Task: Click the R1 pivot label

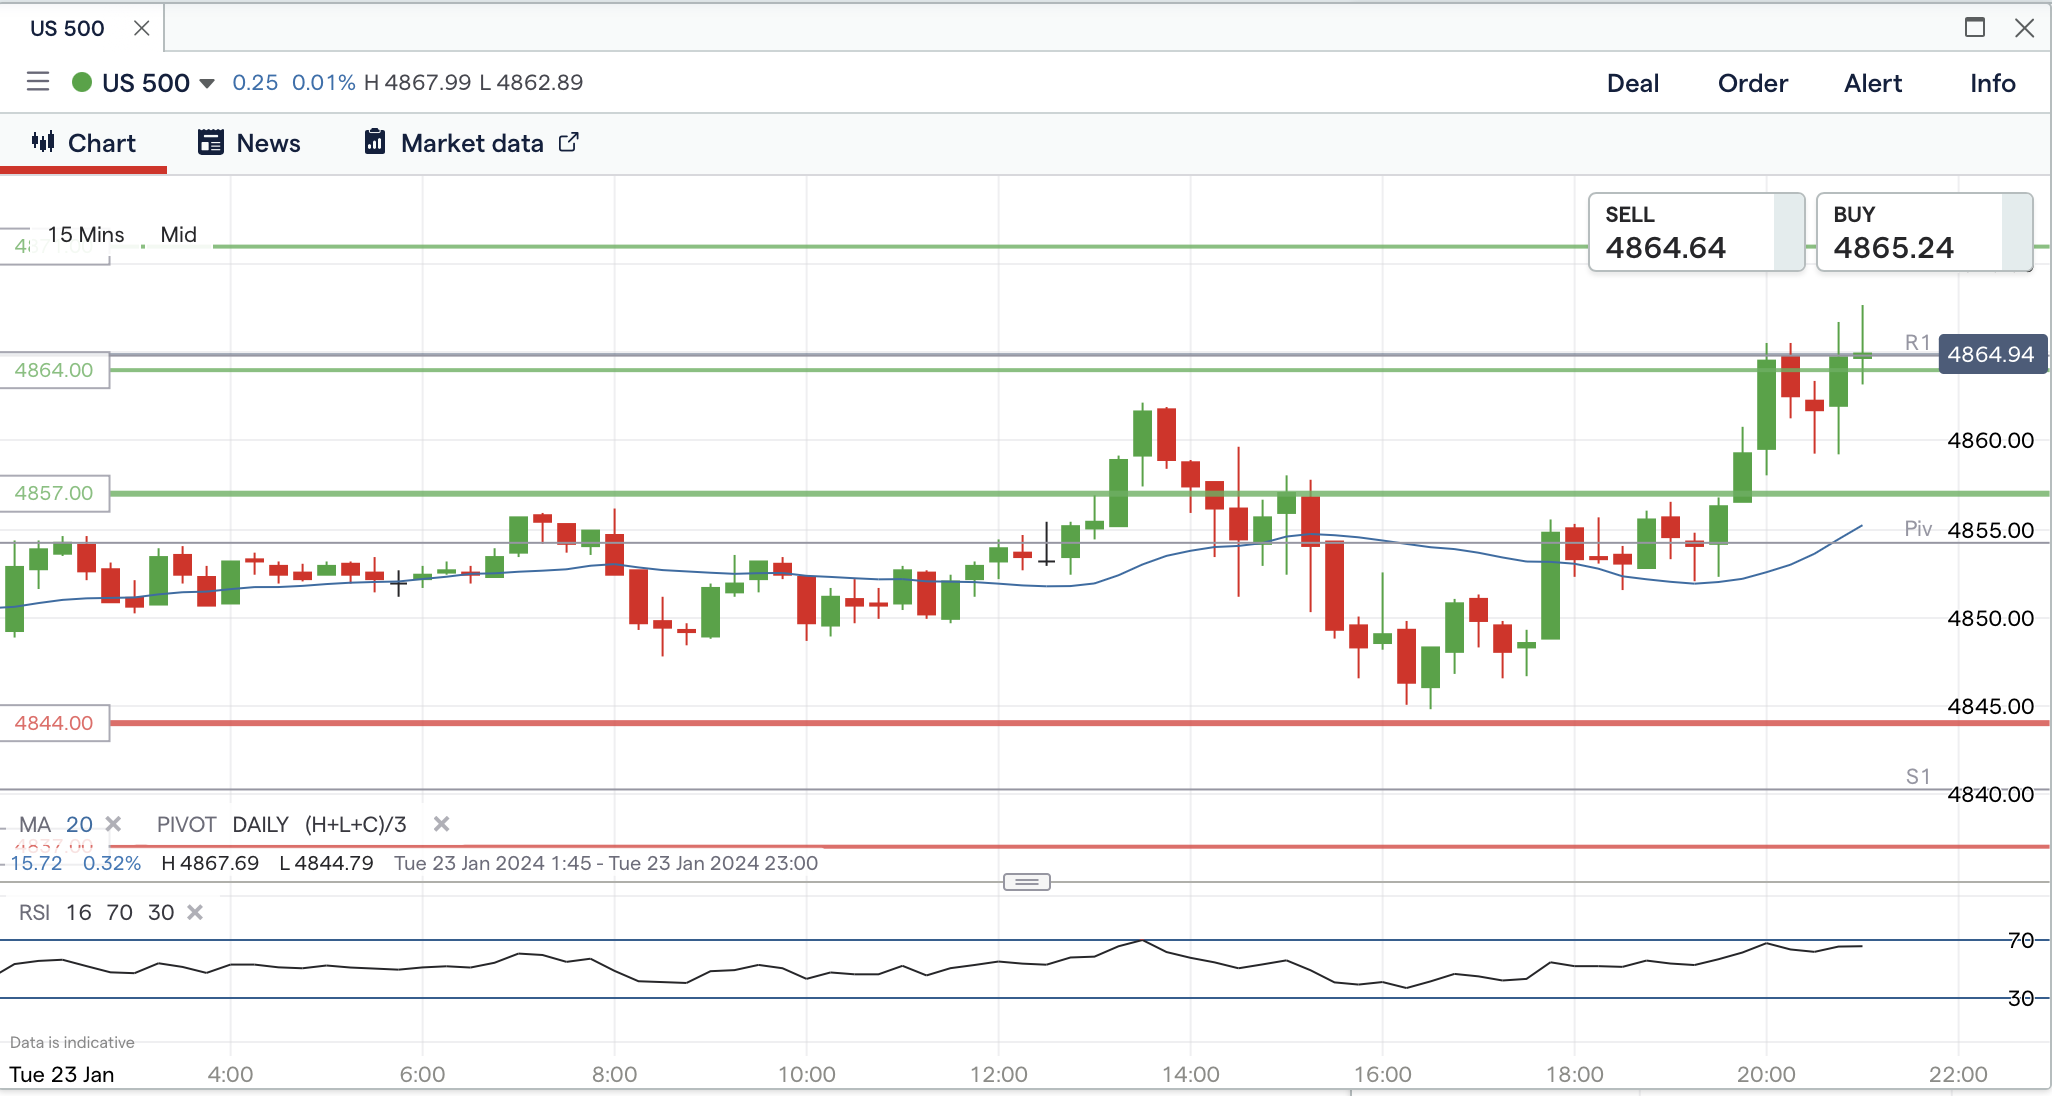Action: tap(1917, 343)
